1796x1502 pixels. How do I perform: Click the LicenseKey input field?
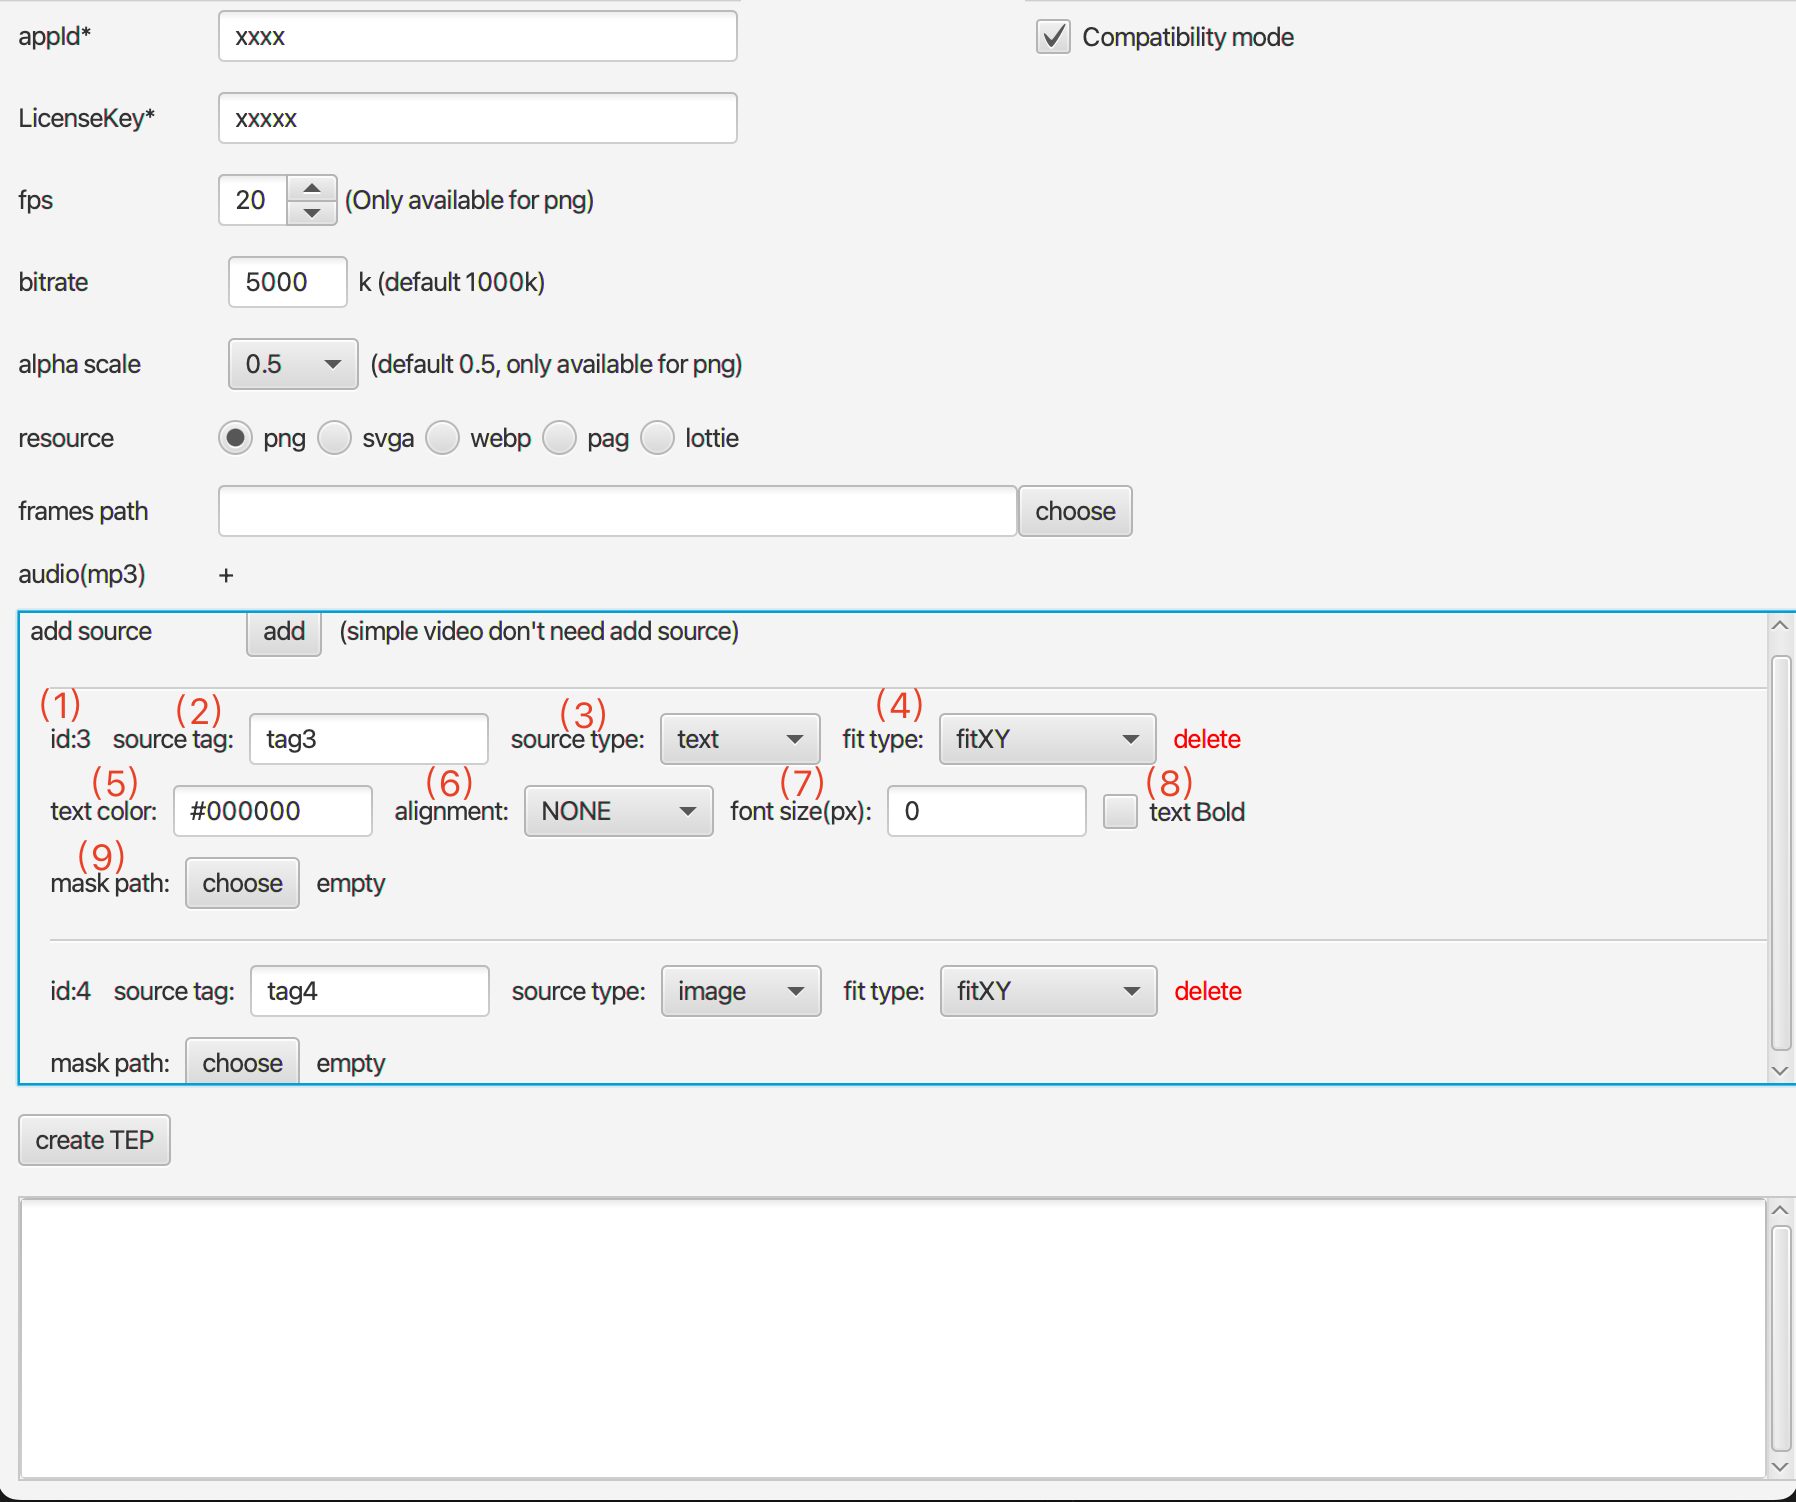click(x=478, y=119)
